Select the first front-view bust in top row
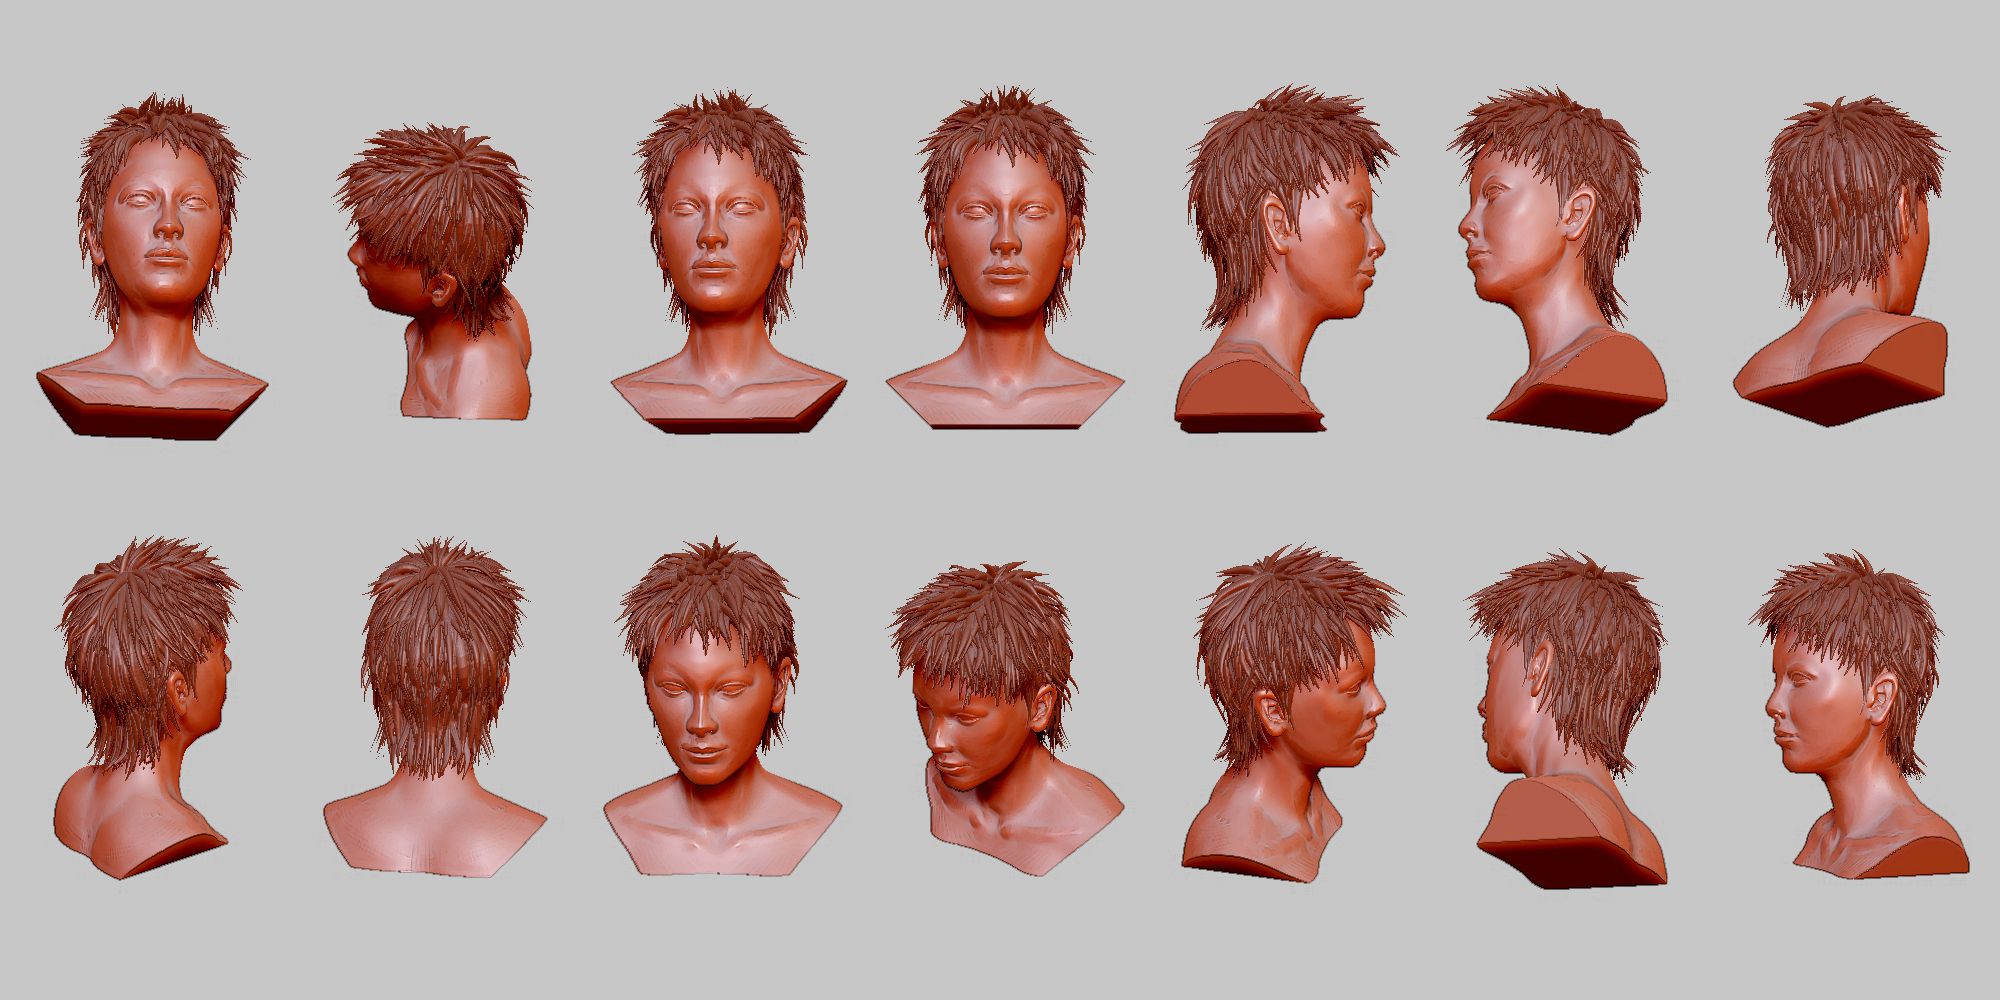 click(153, 266)
